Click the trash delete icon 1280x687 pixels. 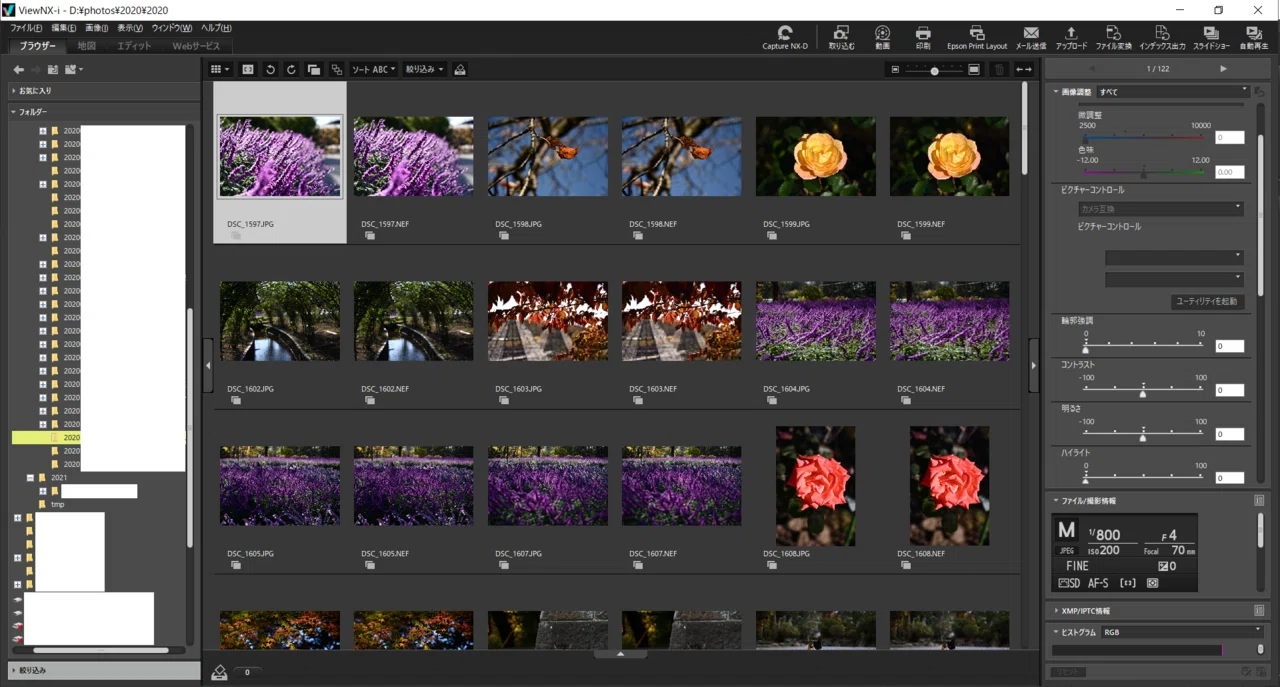[999, 69]
